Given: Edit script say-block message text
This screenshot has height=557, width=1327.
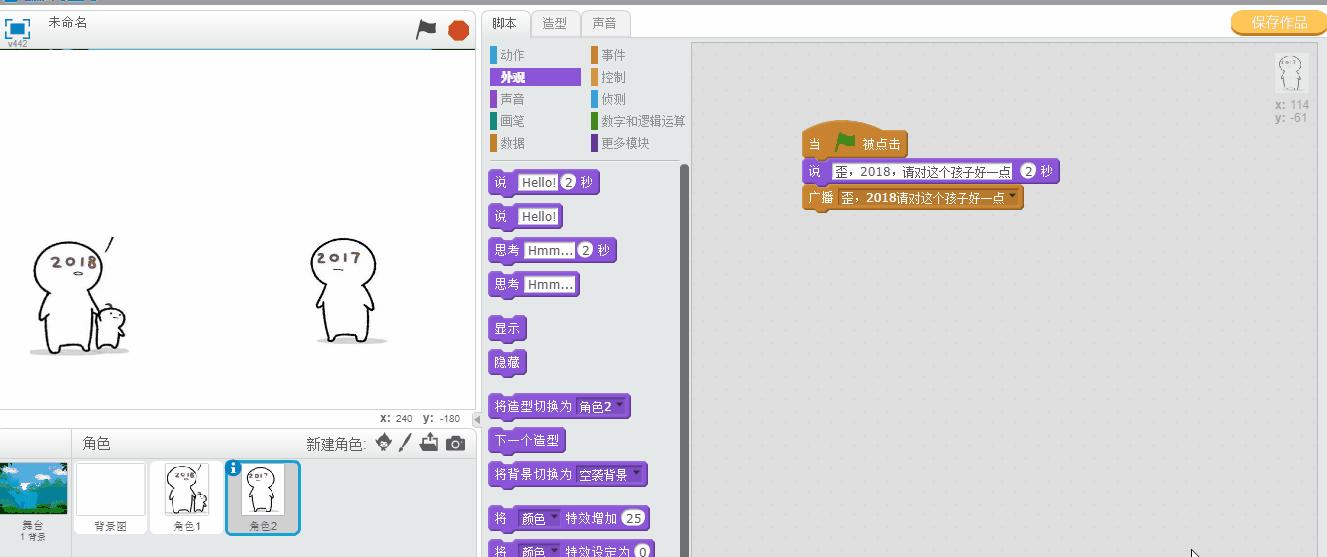Looking at the screenshot, I should pyautogui.click(x=924, y=172).
